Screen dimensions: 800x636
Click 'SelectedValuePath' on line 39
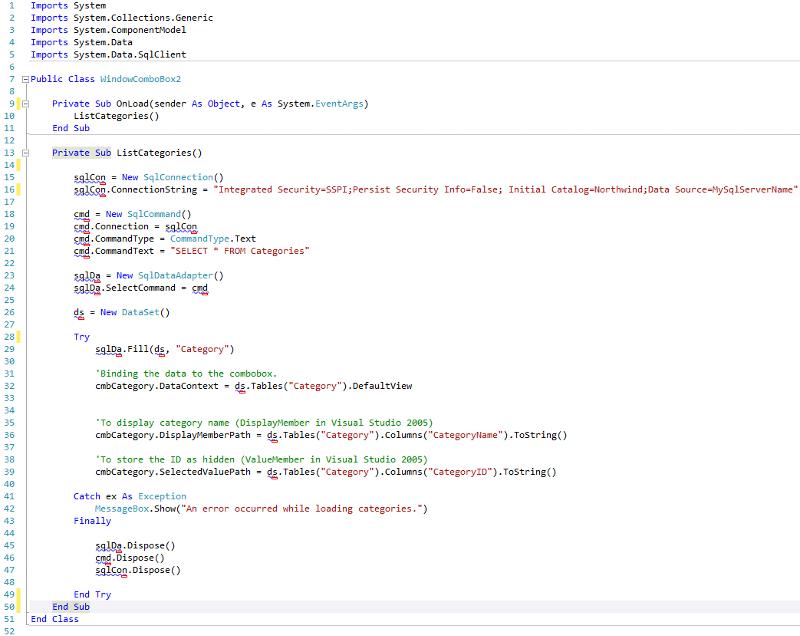[x=205, y=472]
